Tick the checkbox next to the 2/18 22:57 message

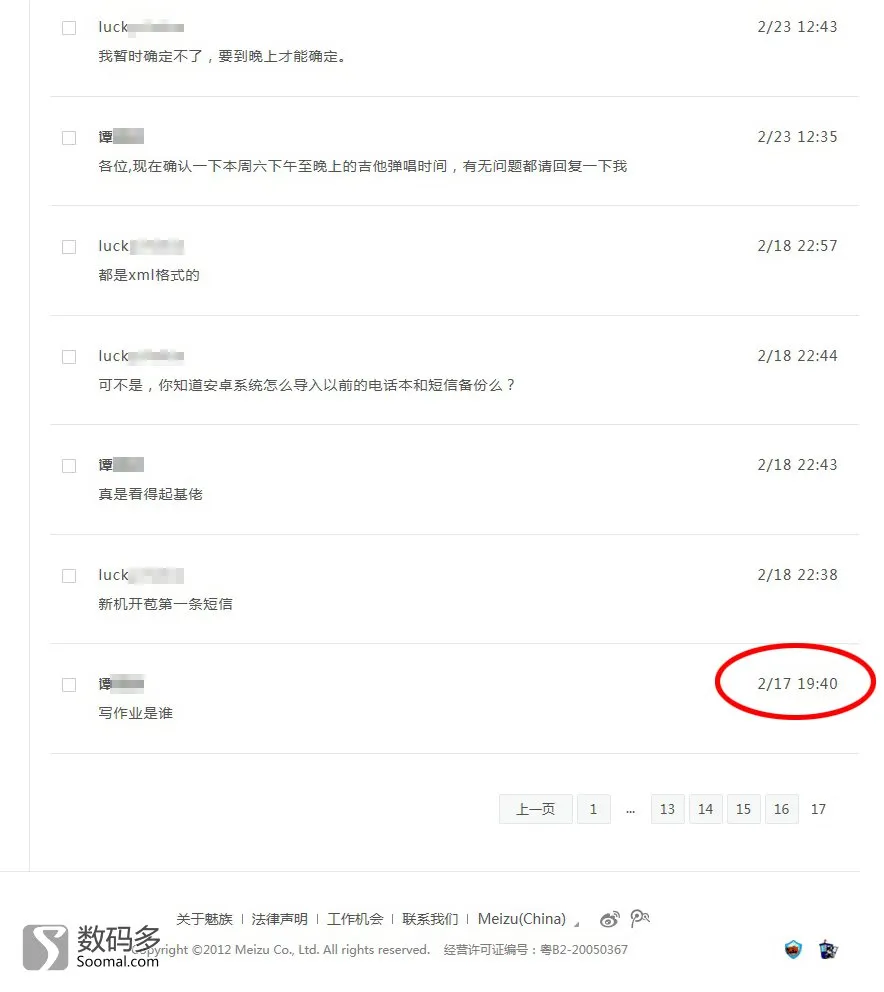(x=69, y=247)
